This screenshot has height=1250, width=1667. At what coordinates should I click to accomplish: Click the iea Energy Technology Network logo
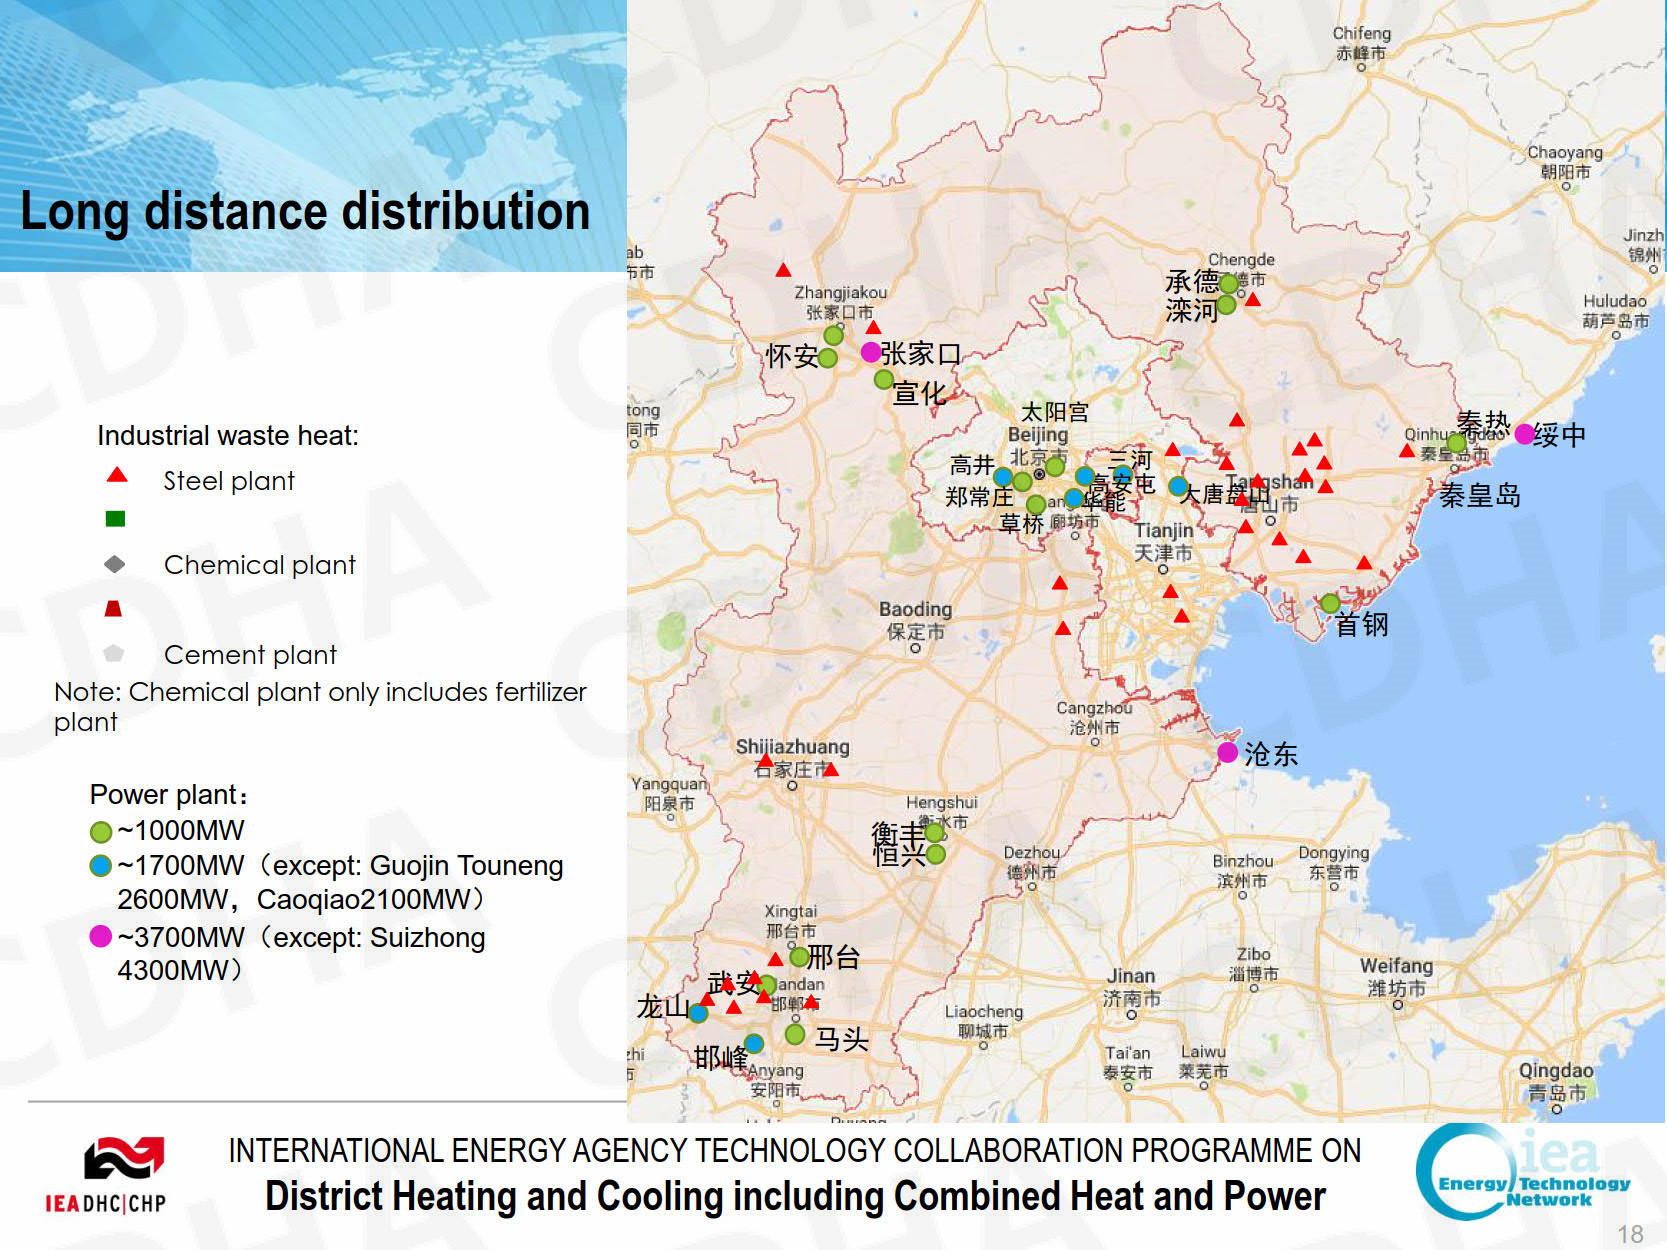1524,1170
